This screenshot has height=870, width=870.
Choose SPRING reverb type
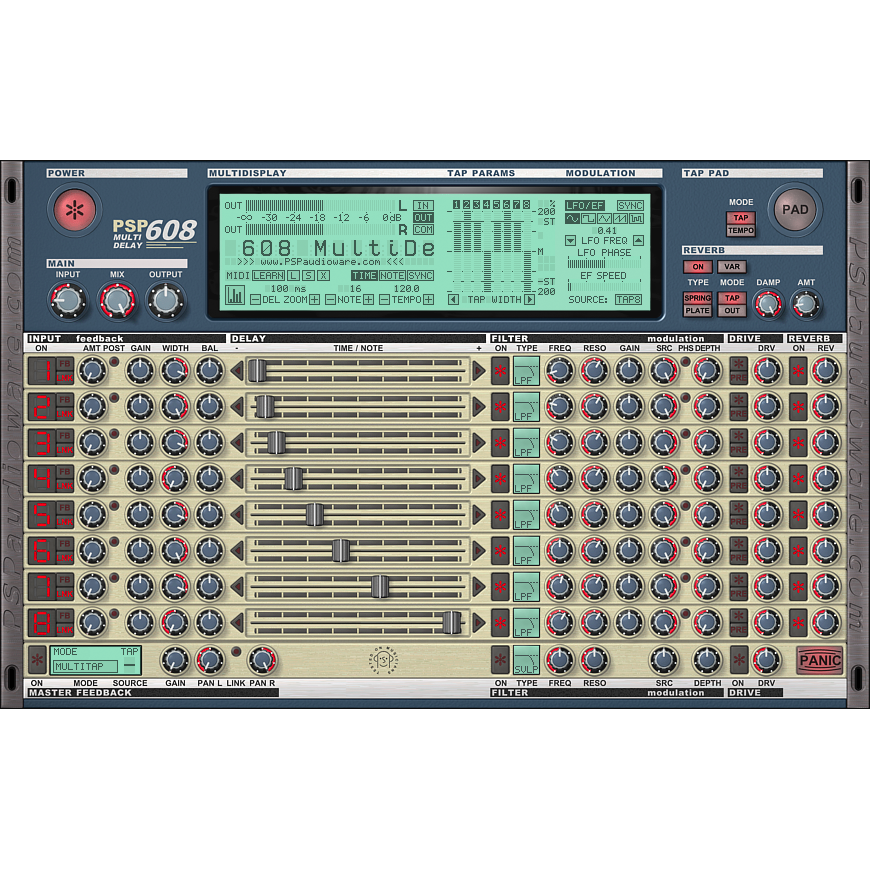[x=697, y=298]
